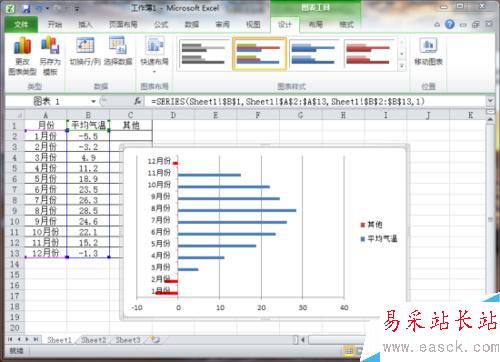The image size is (500, 362).
Task: Switch to the Review ribbon tab
Action: (222, 24)
